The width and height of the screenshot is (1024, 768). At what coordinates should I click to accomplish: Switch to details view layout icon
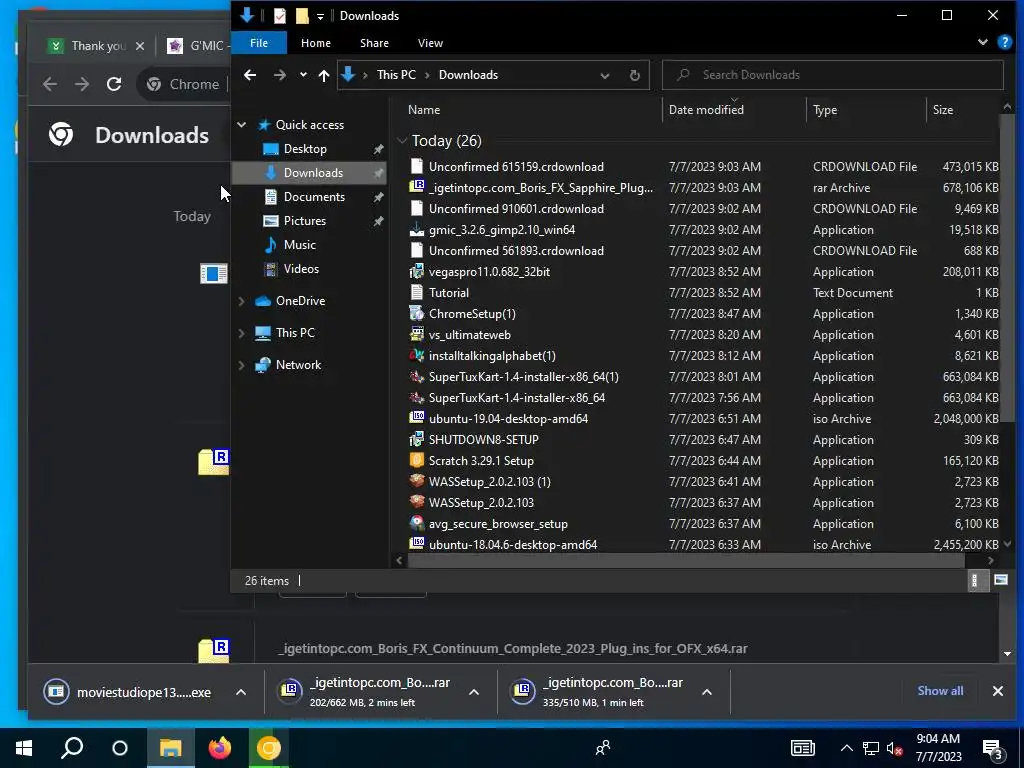974,580
